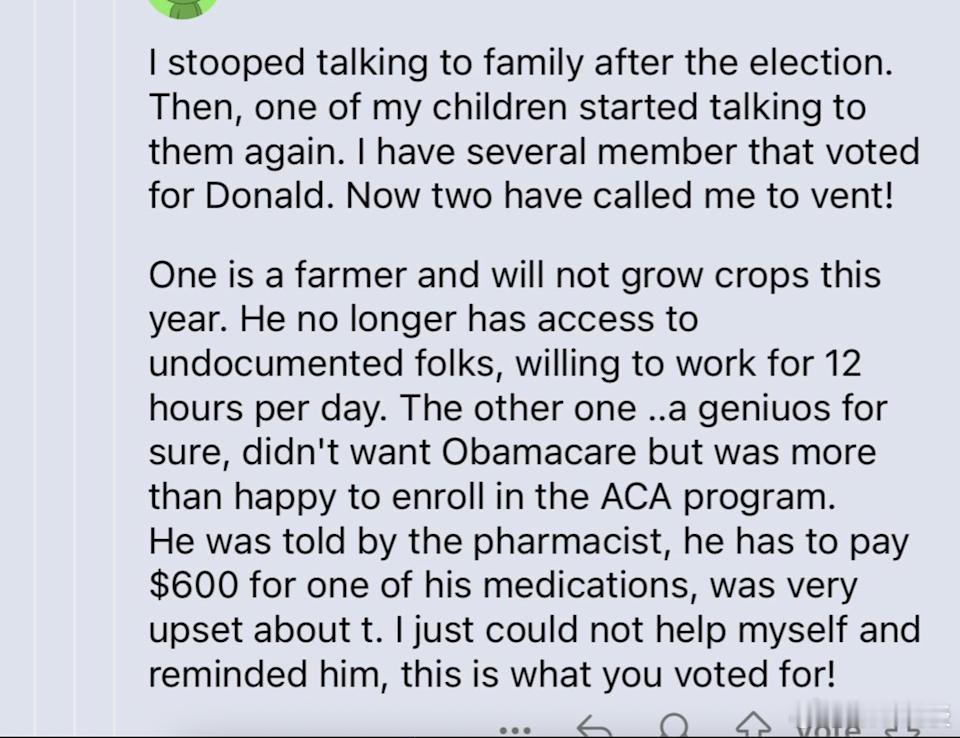Tap the paragraph starting 'I stooped talking'
The height and width of the screenshot is (738, 960).
click(x=534, y=129)
